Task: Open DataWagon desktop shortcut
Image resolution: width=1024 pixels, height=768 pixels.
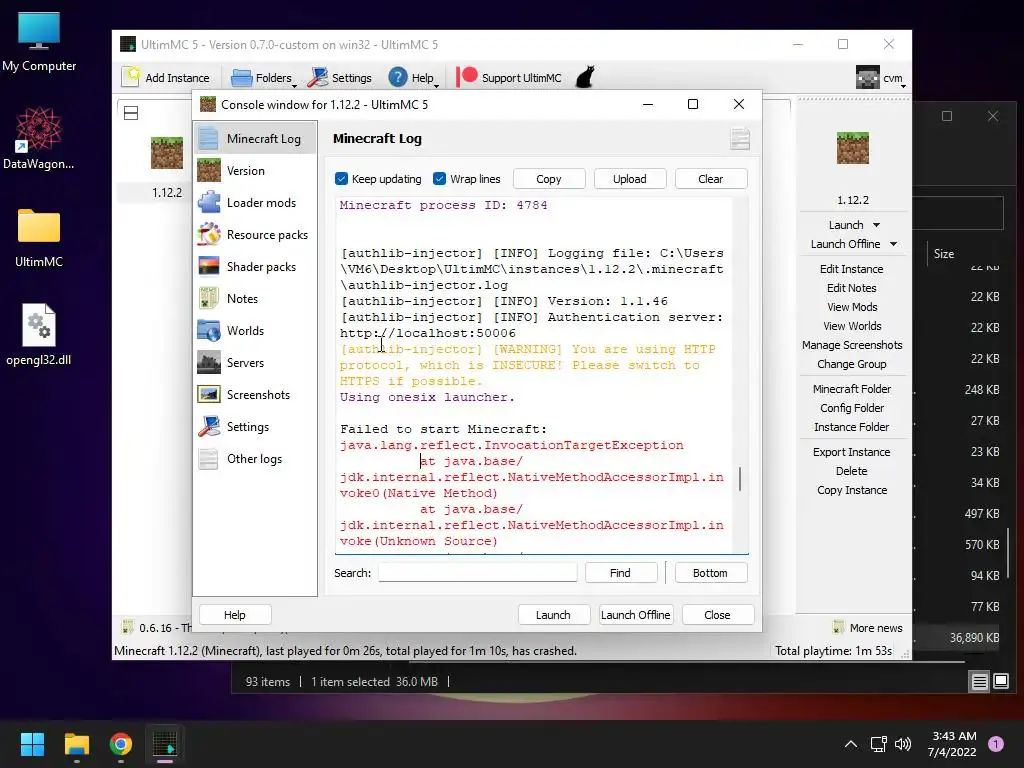Action: click(x=39, y=138)
